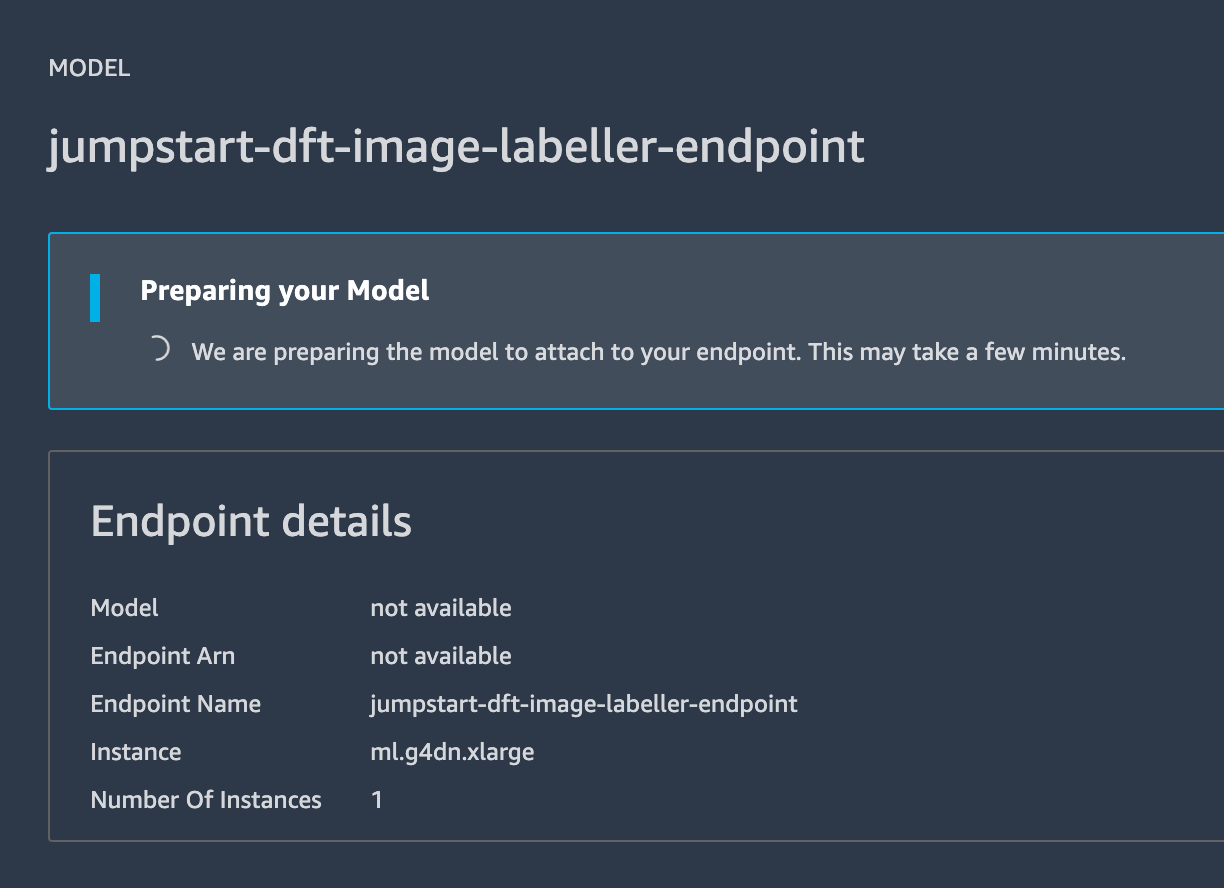The image size is (1224, 888).
Task: Click the Endpoint Name label
Action: 176,703
